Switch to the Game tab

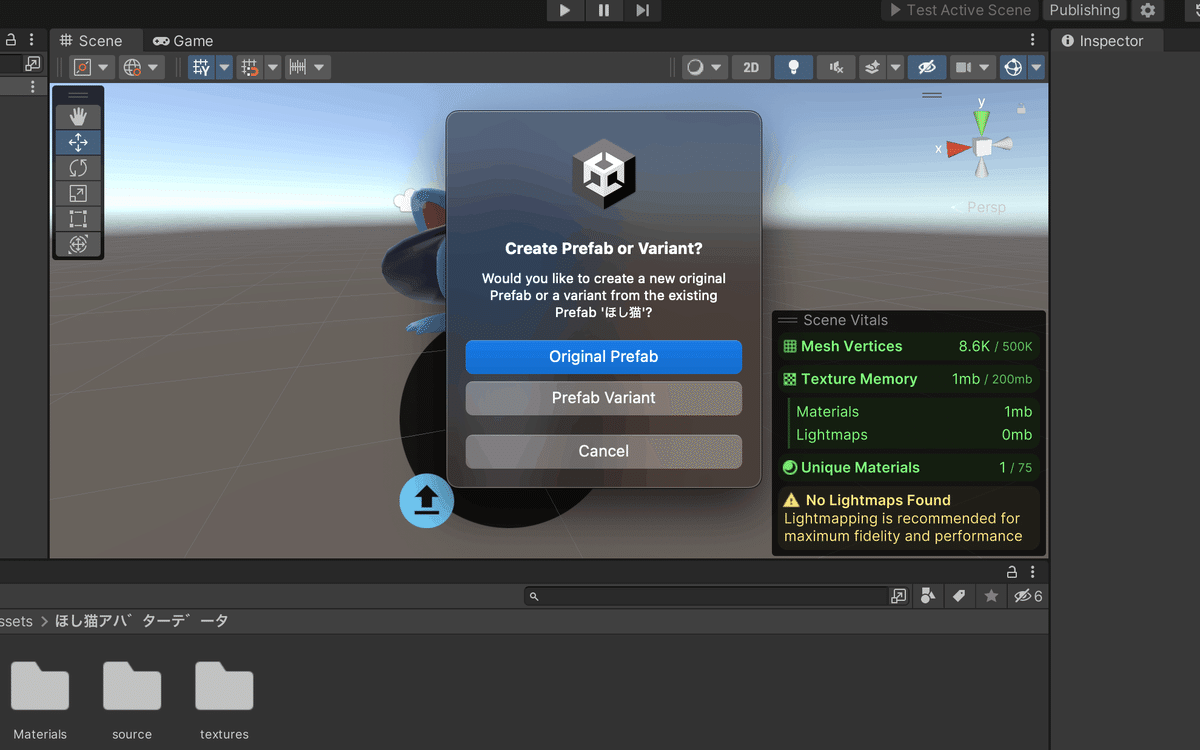coord(184,41)
